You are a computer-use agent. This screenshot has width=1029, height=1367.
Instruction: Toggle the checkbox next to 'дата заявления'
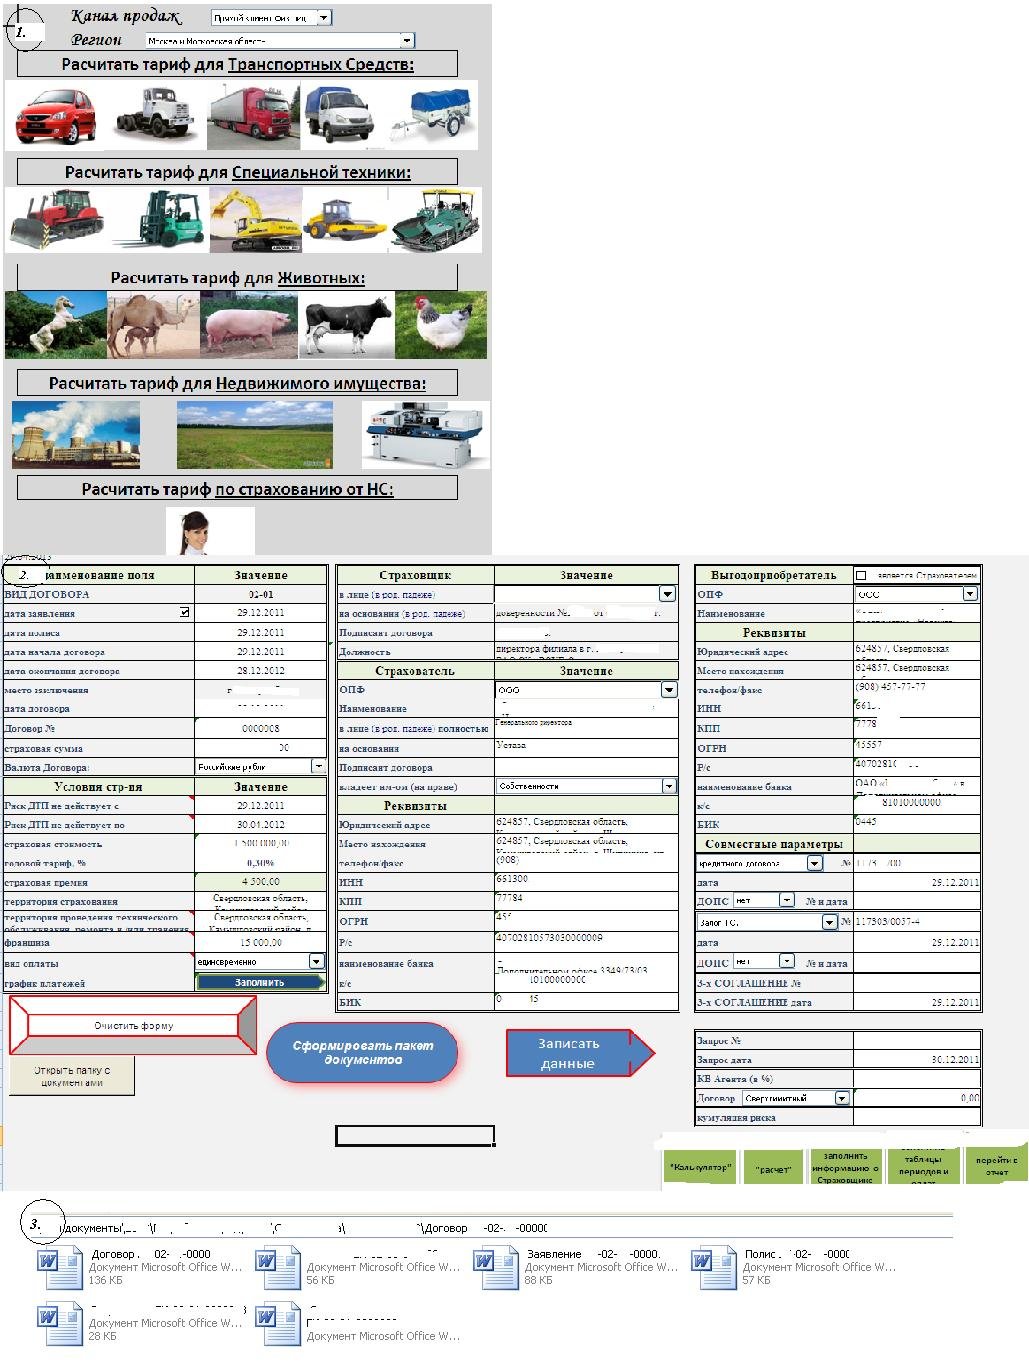point(184,612)
